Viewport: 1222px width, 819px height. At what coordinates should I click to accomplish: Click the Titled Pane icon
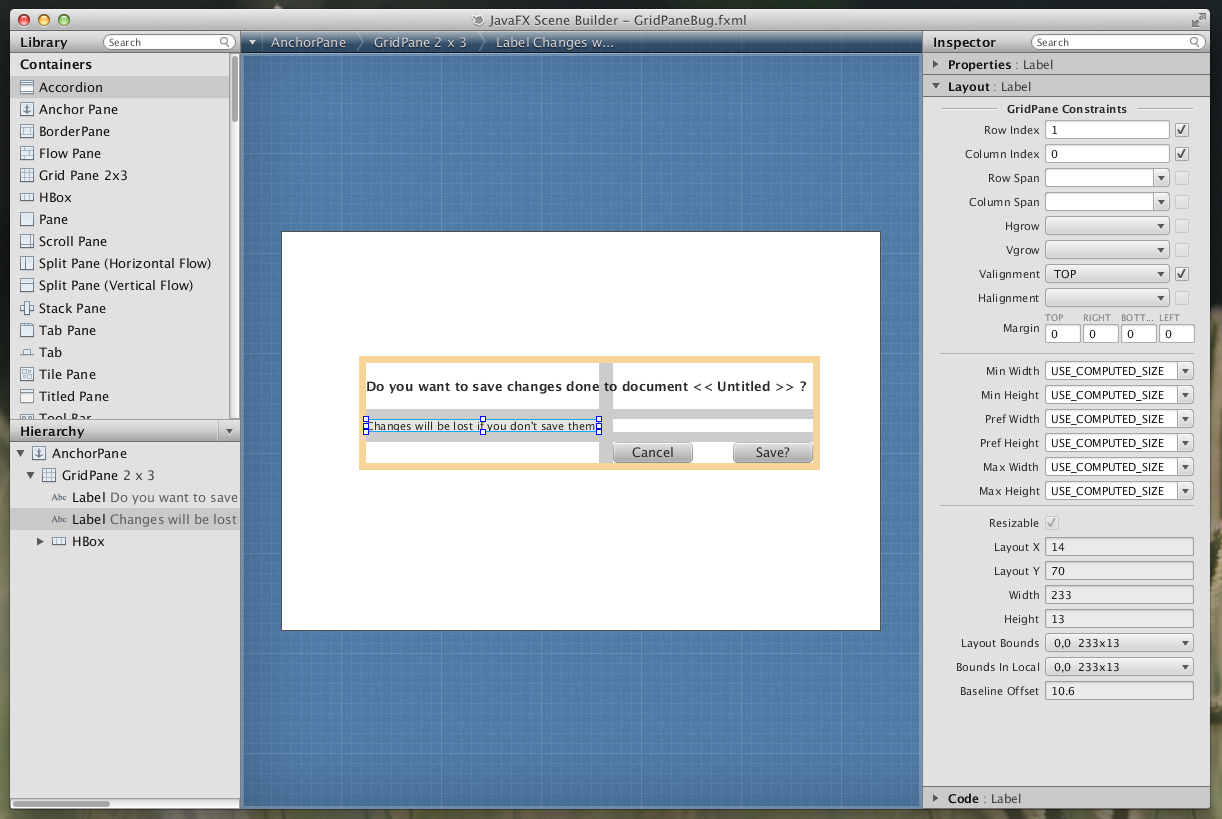pos(27,397)
